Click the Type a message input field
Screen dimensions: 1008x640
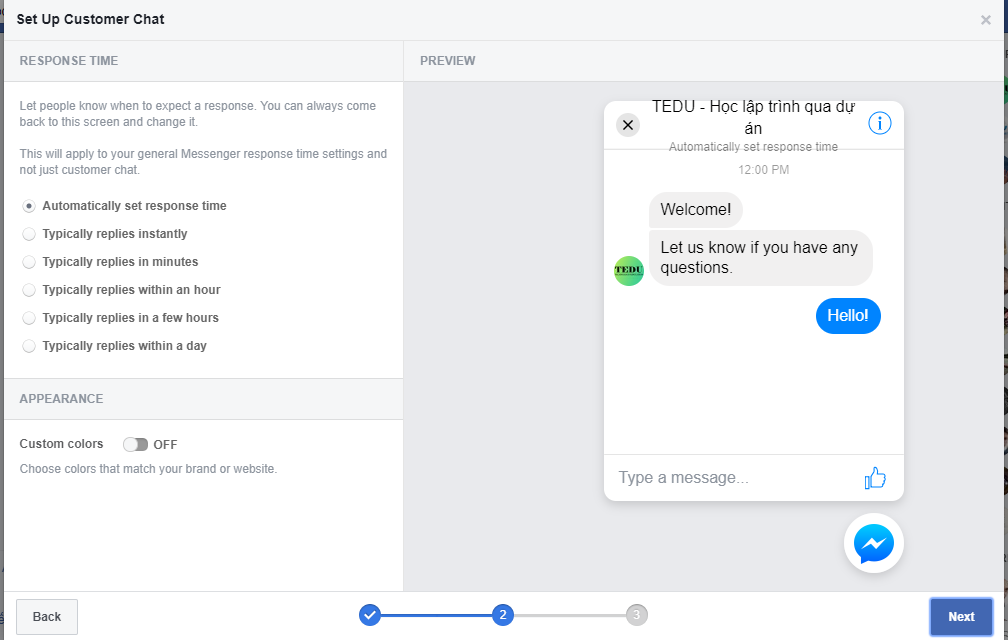click(x=730, y=478)
